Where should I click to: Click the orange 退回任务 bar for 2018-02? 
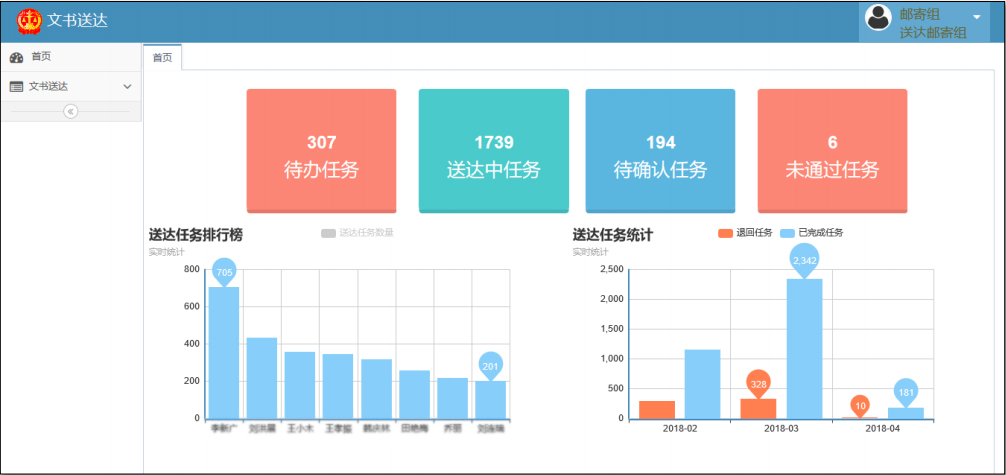click(x=657, y=410)
